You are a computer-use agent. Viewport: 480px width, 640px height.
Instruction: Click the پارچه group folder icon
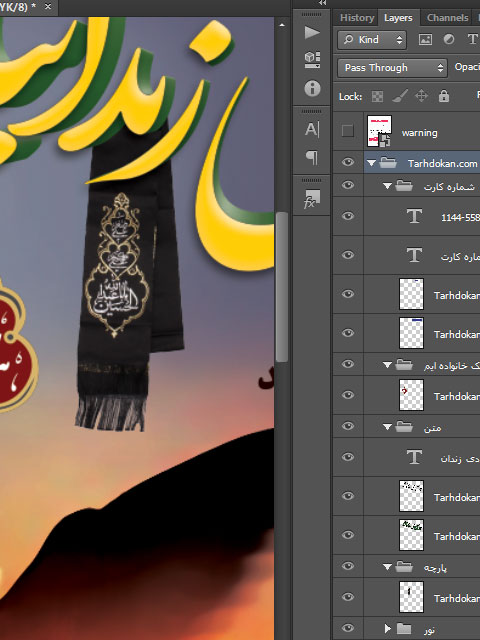pyautogui.click(x=404, y=567)
